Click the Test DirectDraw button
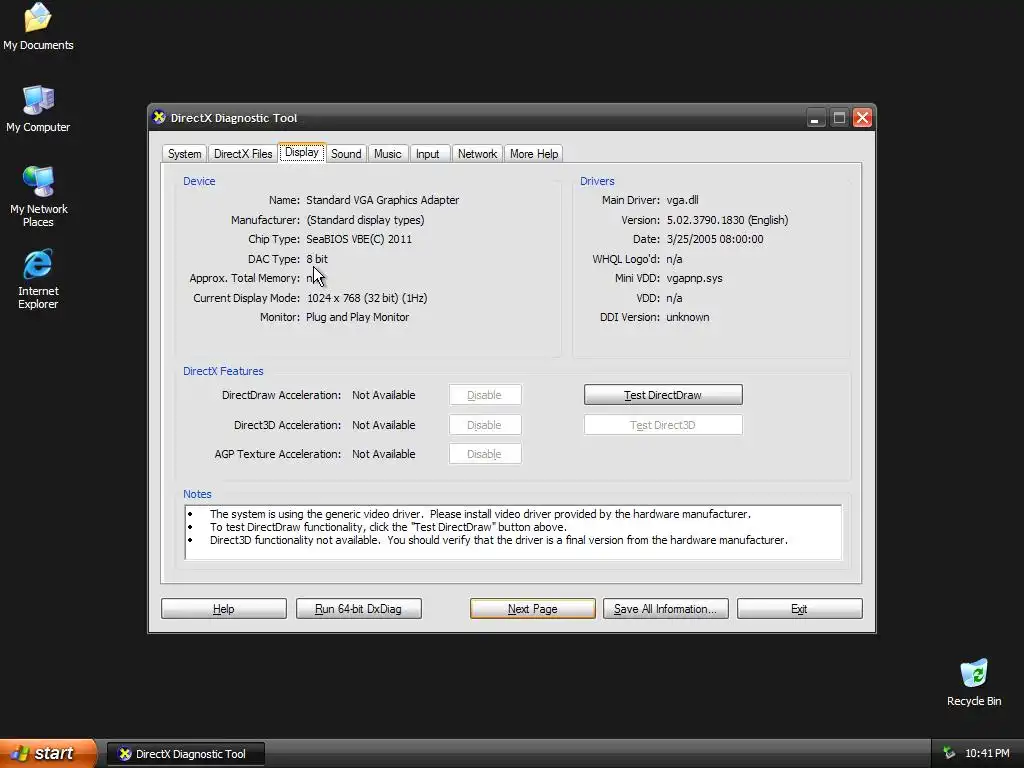Screen dimensions: 1024x768 click(663, 394)
